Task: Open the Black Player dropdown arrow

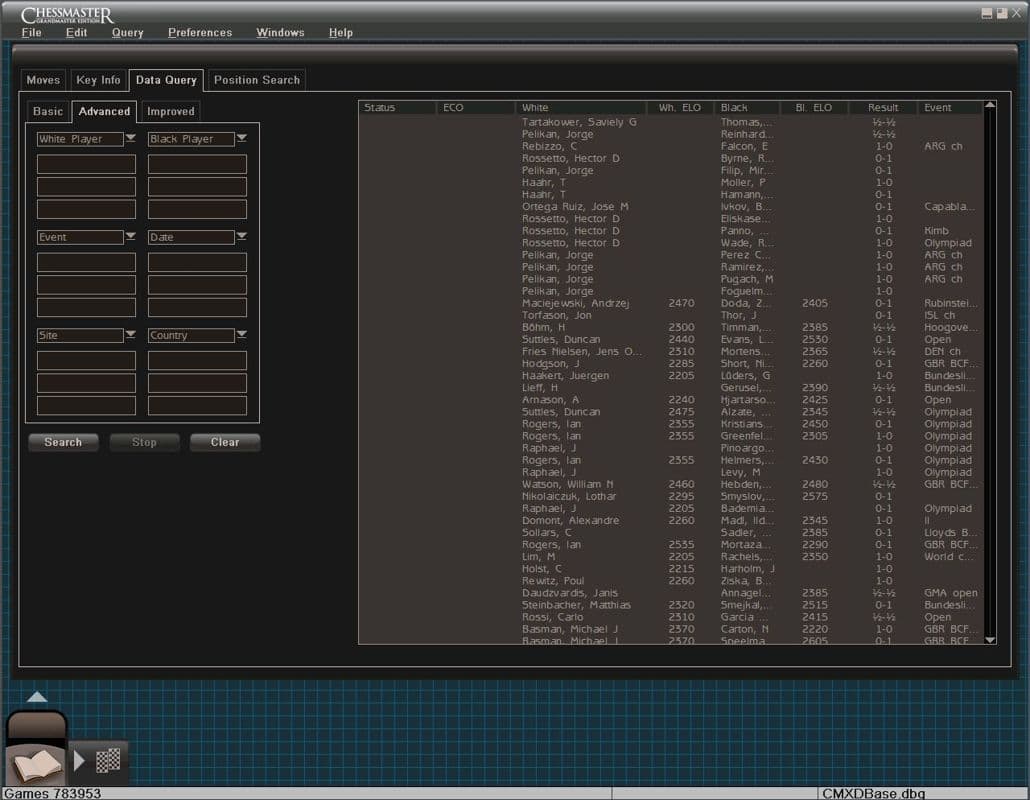Action: [x=242, y=138]
